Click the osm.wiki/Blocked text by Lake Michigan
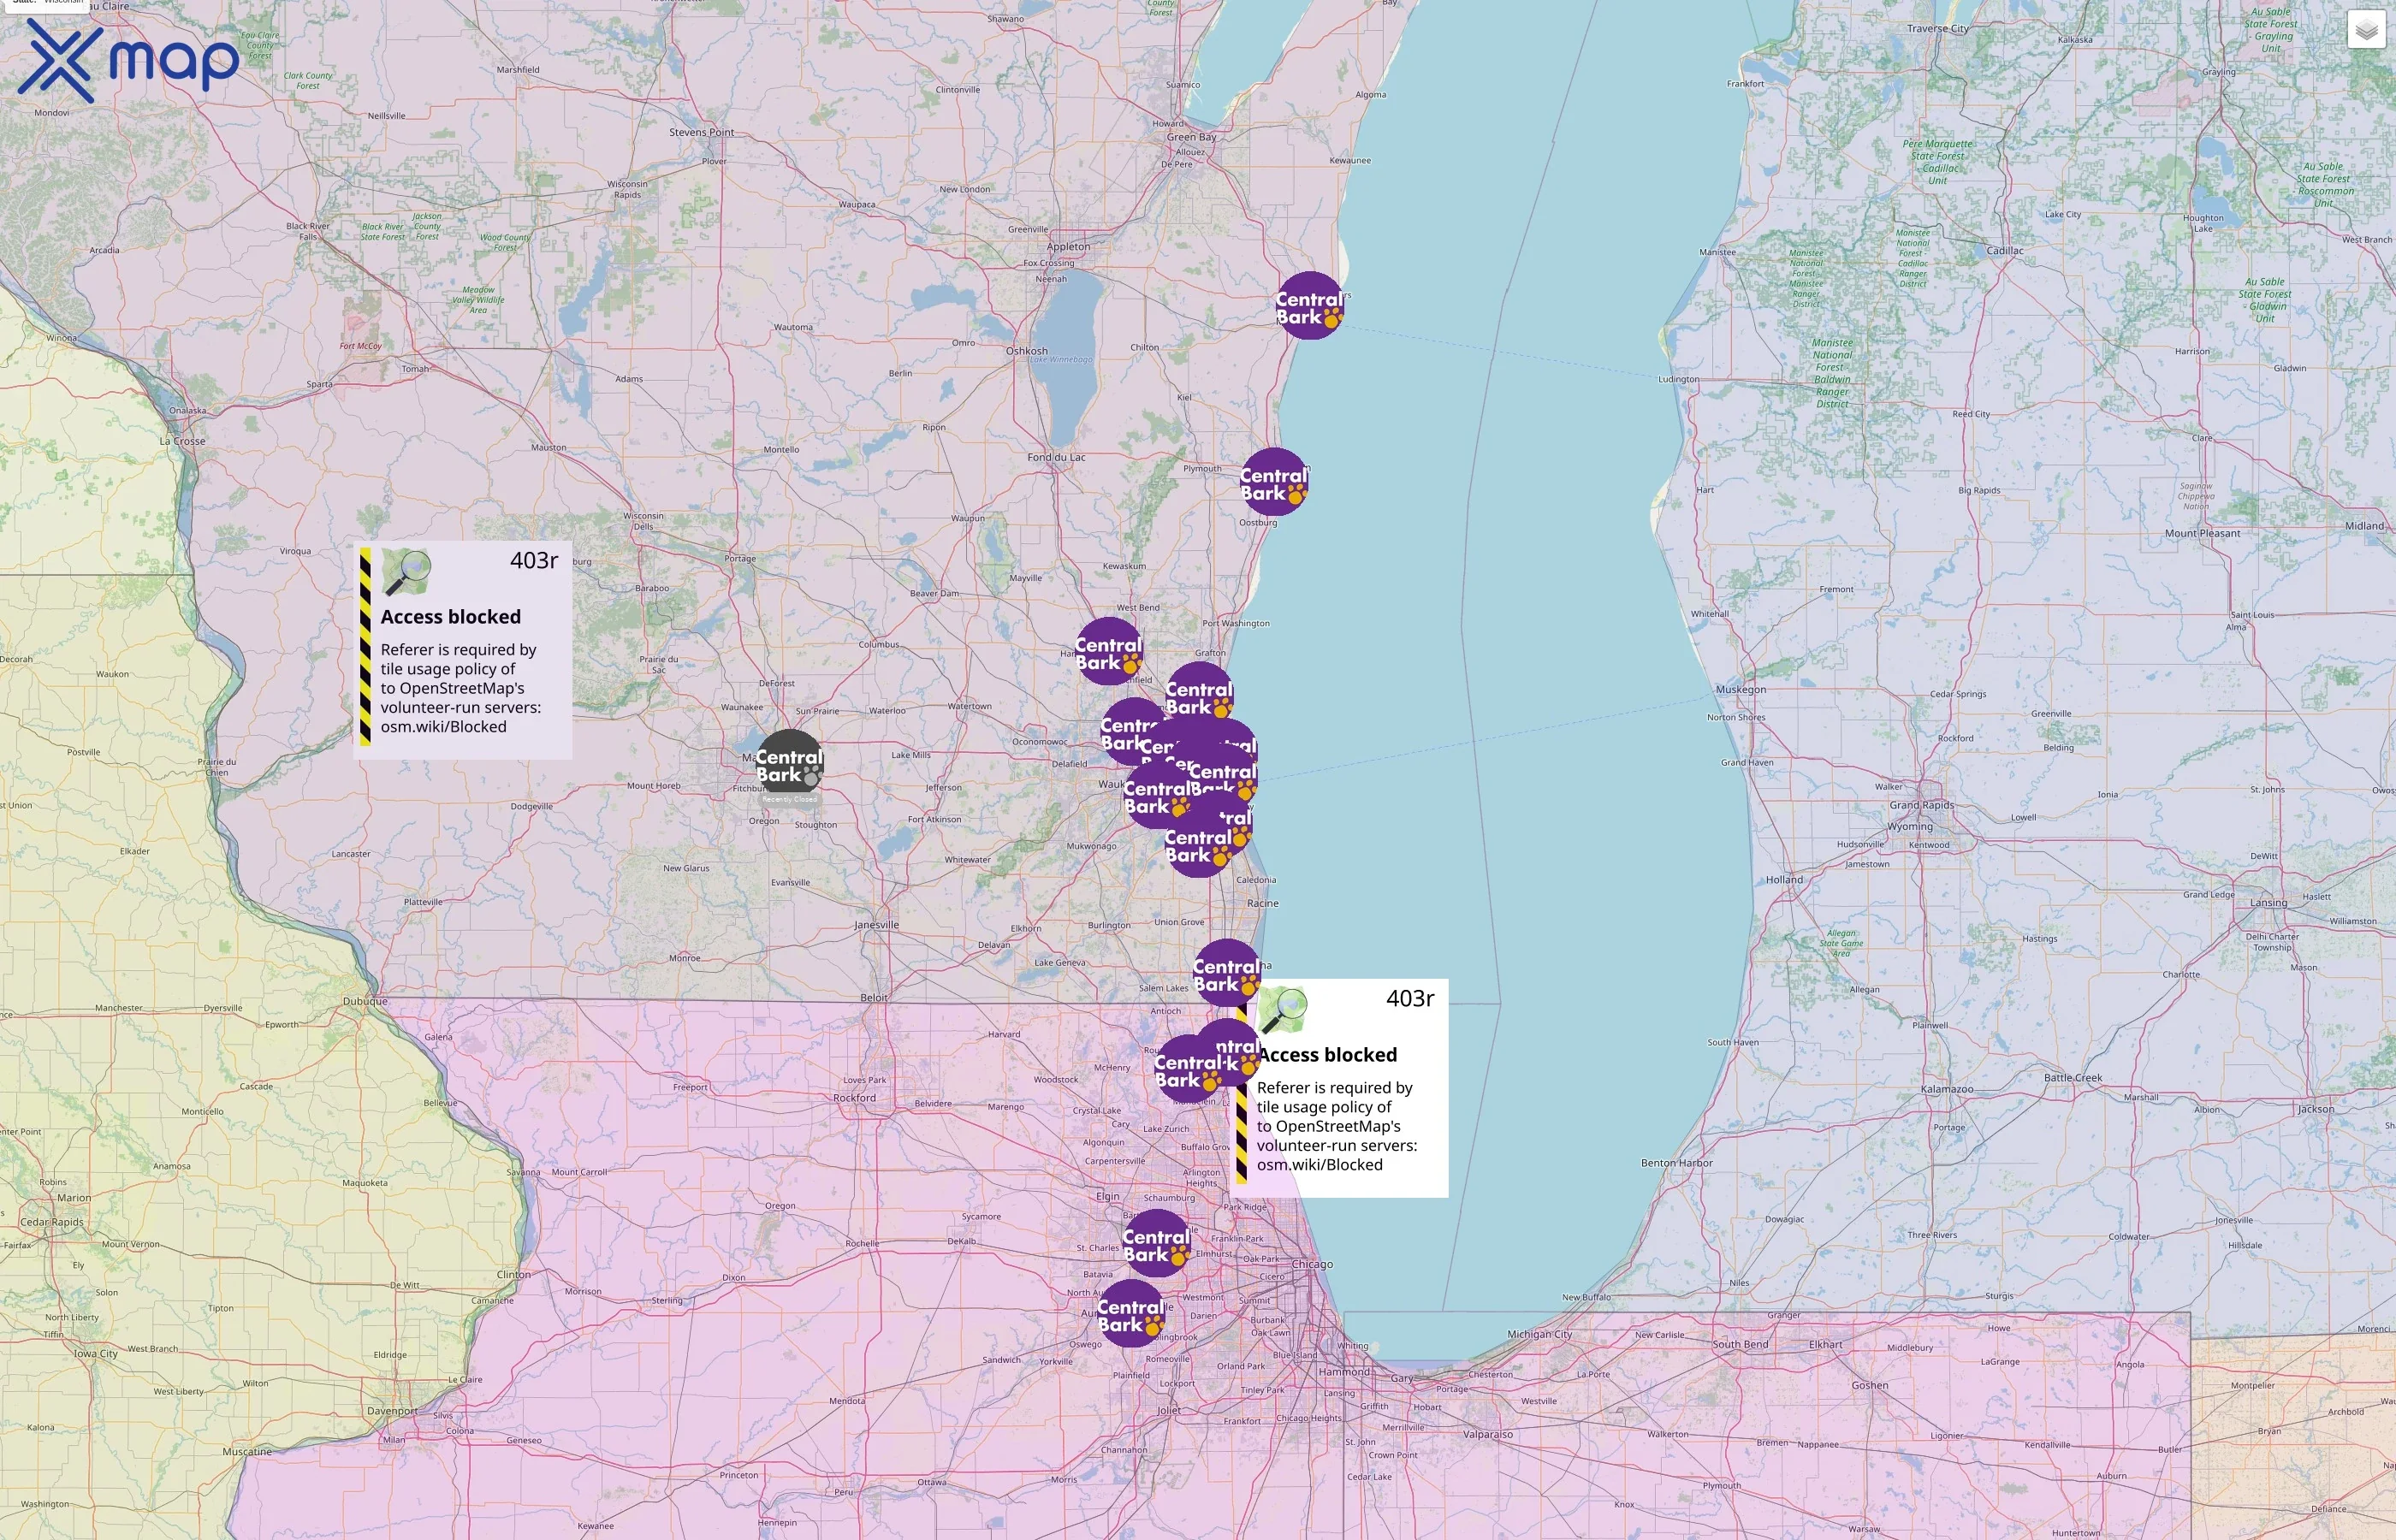This screenshot has width=2396, height=1540. [1319, 1165]
